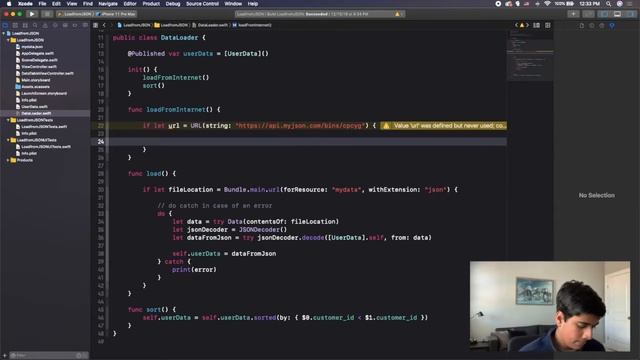Open the File menu
The image size is (640, 360).
click(x=42, y=4)
